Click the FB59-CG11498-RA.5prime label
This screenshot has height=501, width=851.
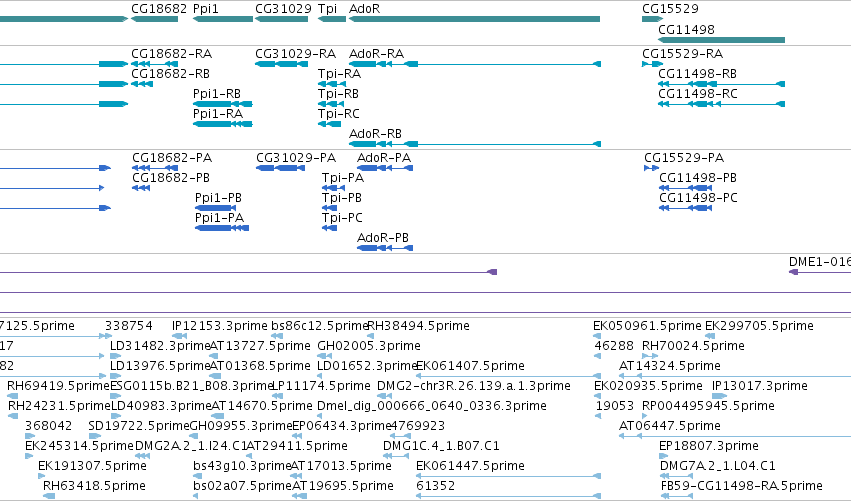741,486
